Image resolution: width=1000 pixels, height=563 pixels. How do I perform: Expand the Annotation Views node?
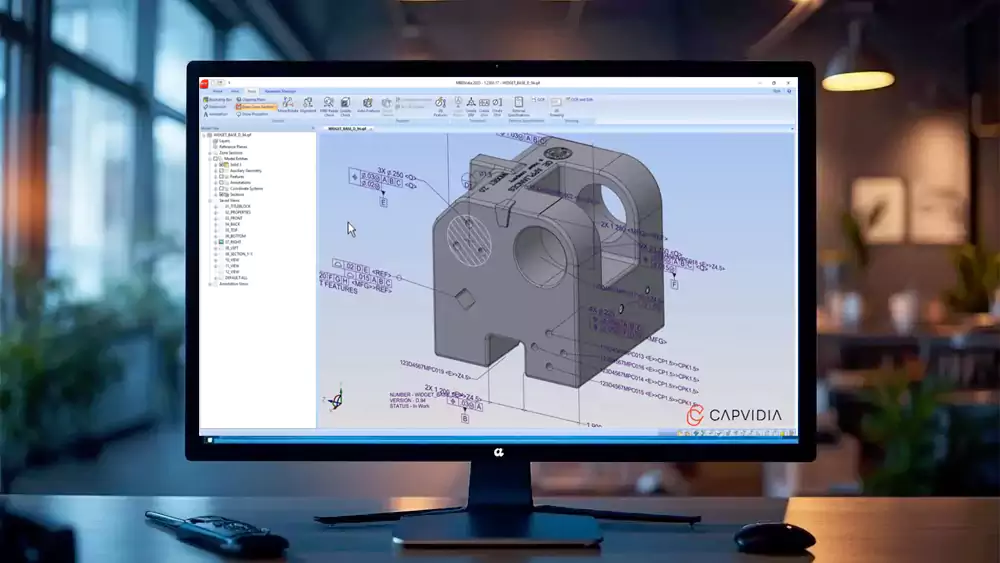[x=210, y=284]
